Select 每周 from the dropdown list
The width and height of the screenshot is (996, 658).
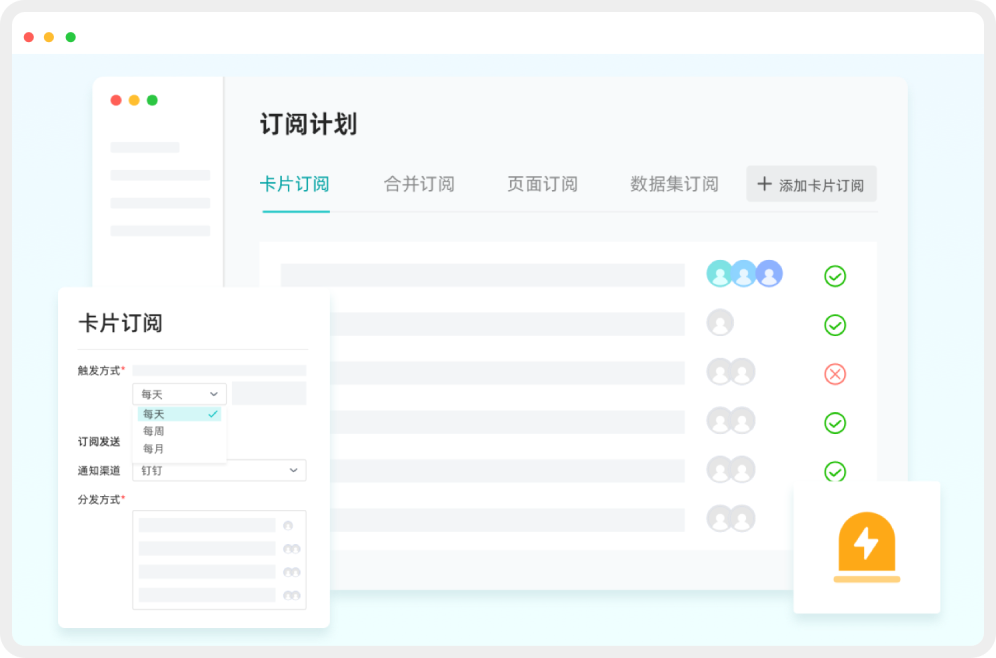154,431
